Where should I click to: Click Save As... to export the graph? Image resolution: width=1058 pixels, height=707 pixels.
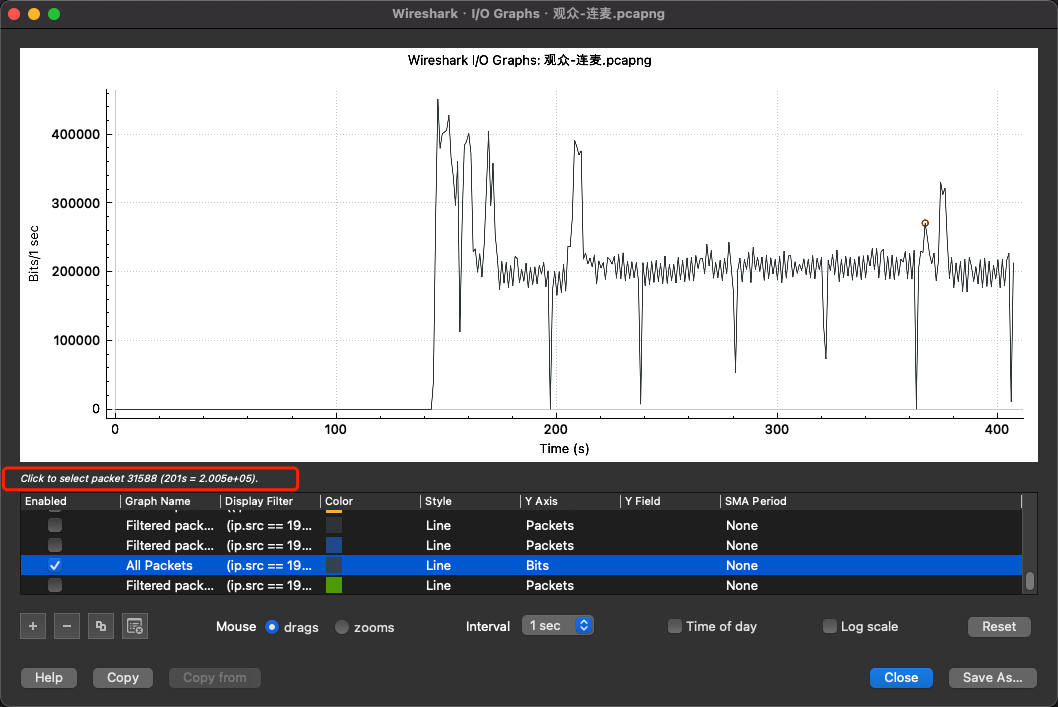(x=993, y=677)
